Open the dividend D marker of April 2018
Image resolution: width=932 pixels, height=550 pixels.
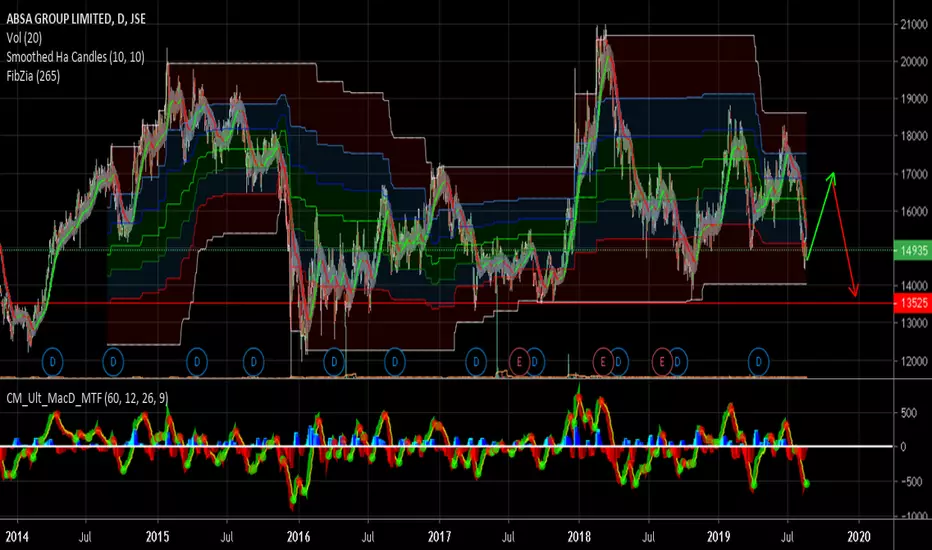tap(619, 362)
